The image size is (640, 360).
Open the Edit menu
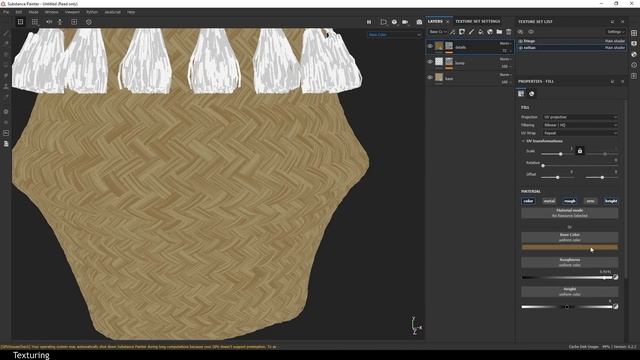[x=19, y=12]
